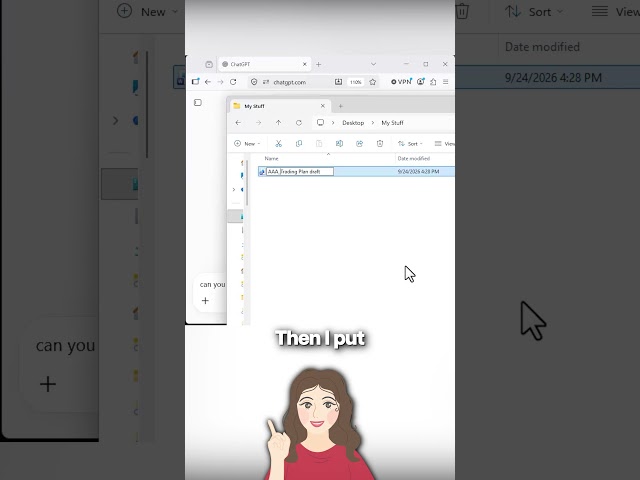The image size is (640, 480).
Task: Click the navigation pane scrollbar
Action: [x=247, y=182]
